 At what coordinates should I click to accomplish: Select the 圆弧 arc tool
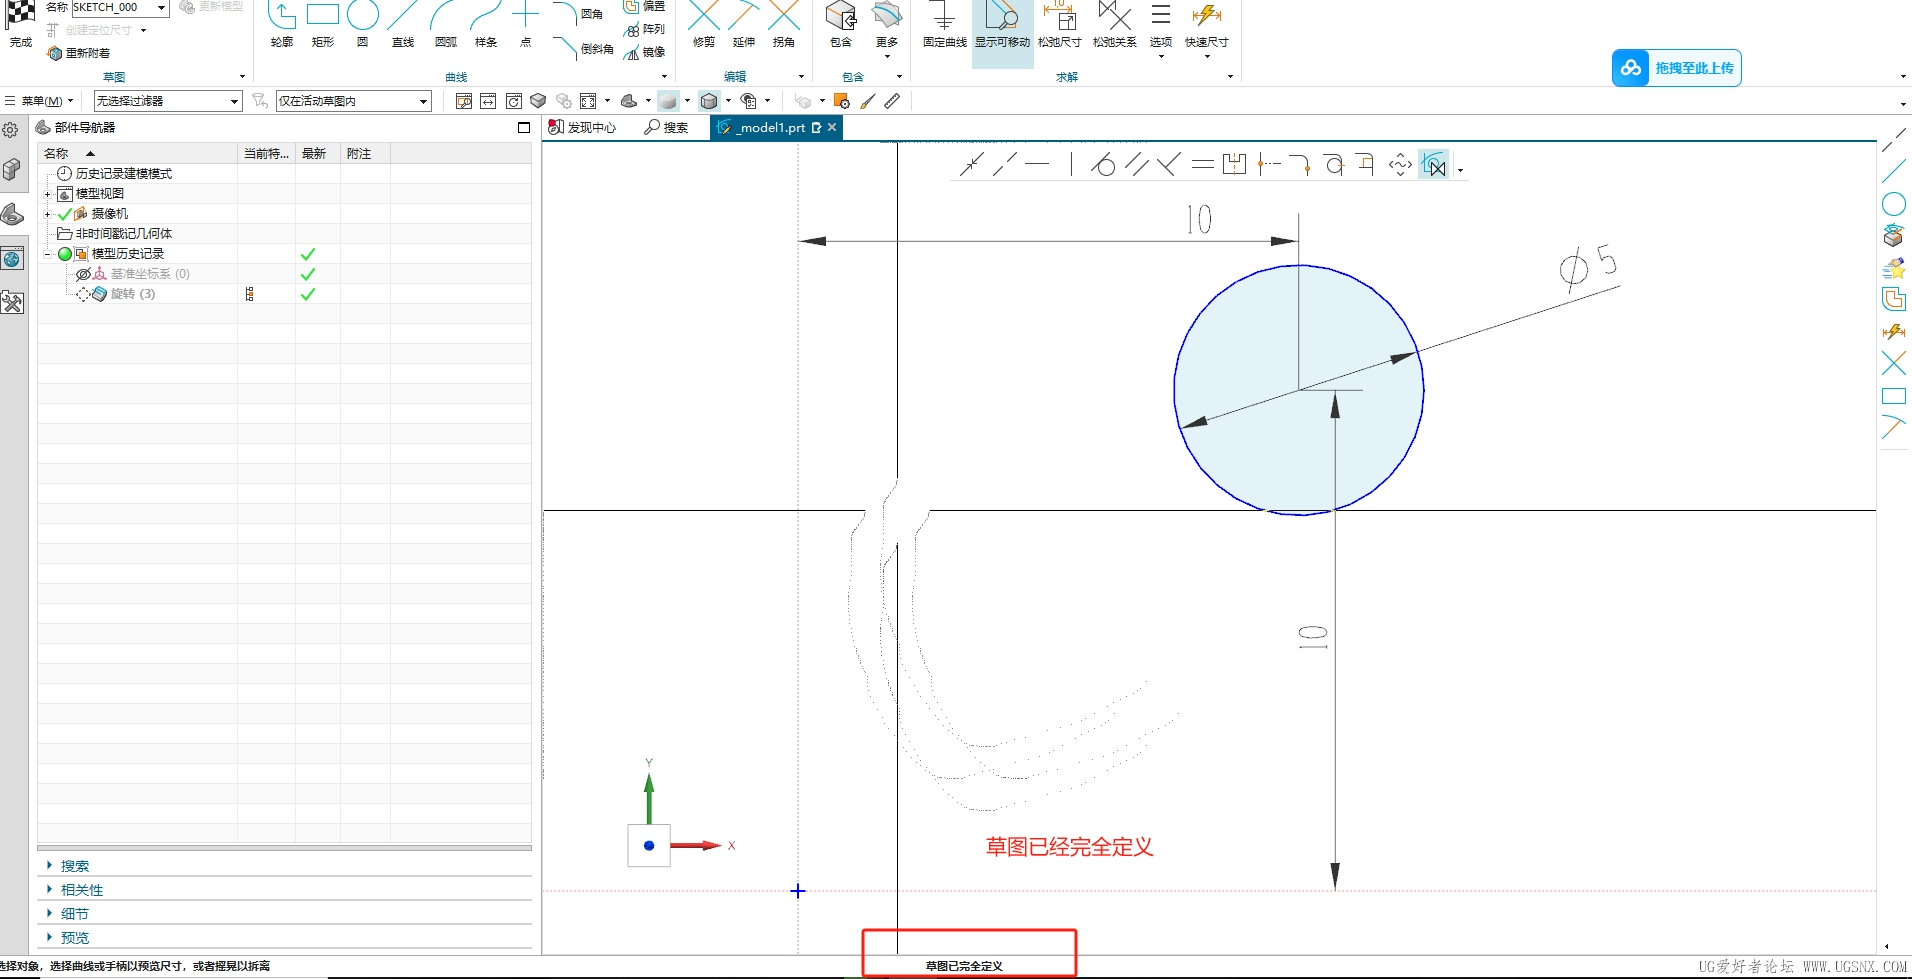445,24
